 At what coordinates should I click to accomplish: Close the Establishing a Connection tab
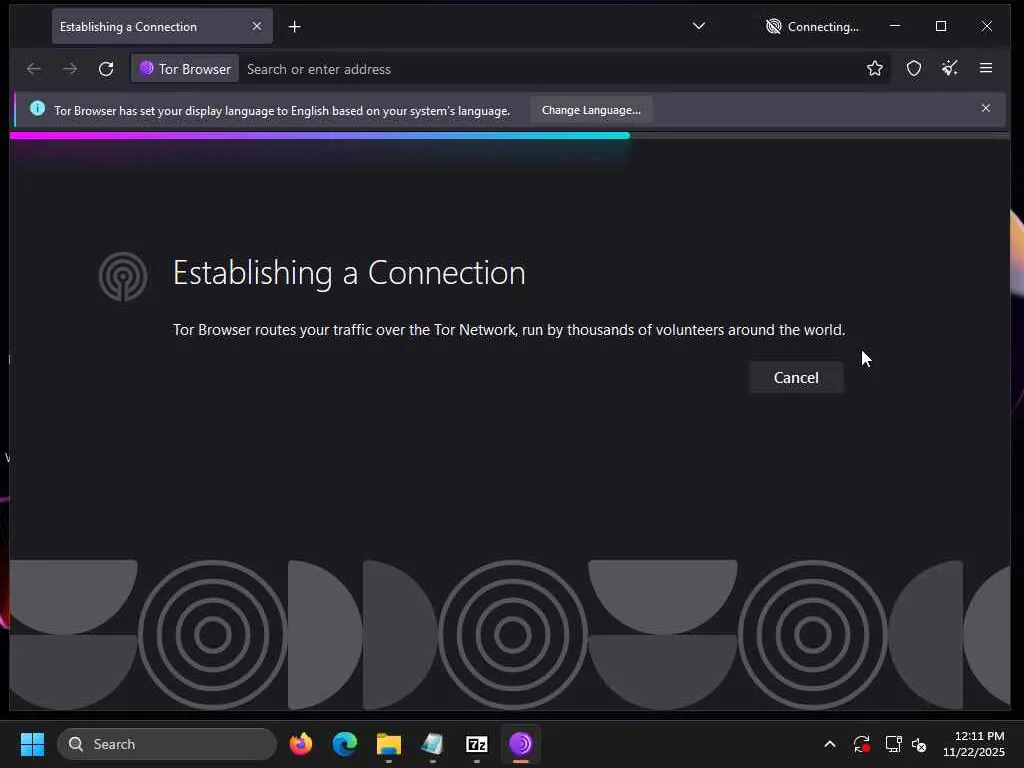click(257, 26)
